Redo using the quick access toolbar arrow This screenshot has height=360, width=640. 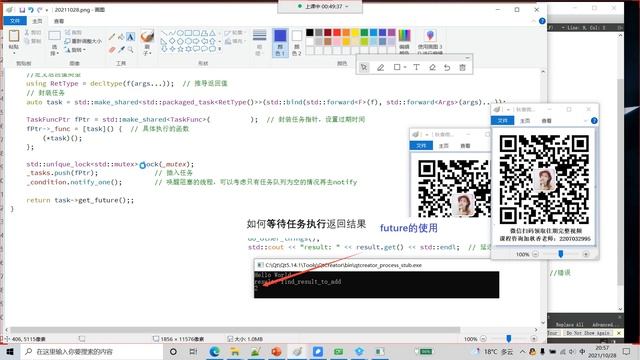[39, 10]
